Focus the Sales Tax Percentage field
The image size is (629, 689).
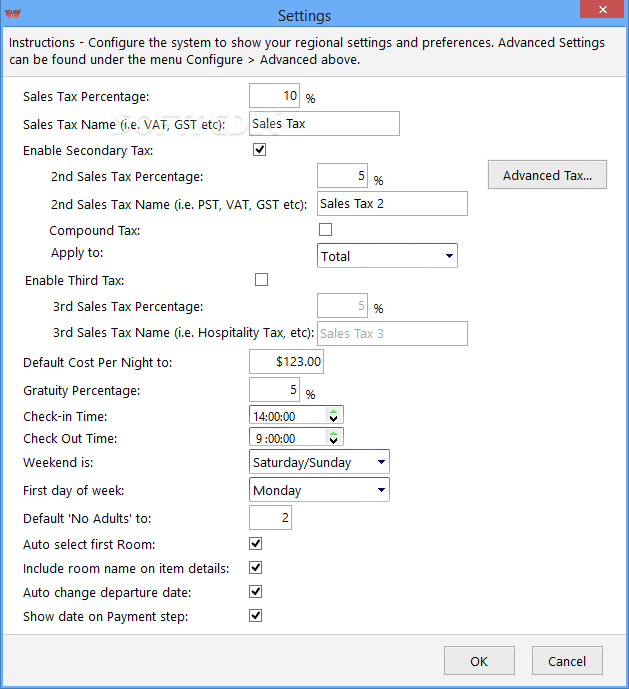(274, 95)
